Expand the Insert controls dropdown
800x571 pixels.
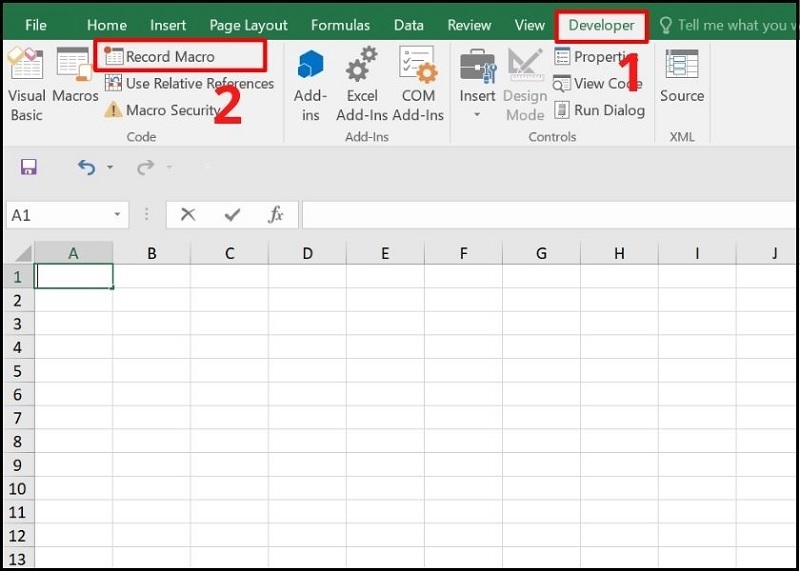(x=477, y=114)
